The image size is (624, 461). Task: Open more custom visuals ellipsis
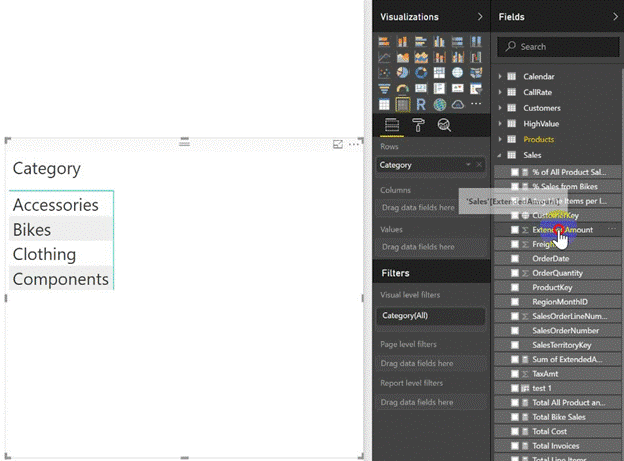pos(476,104)
